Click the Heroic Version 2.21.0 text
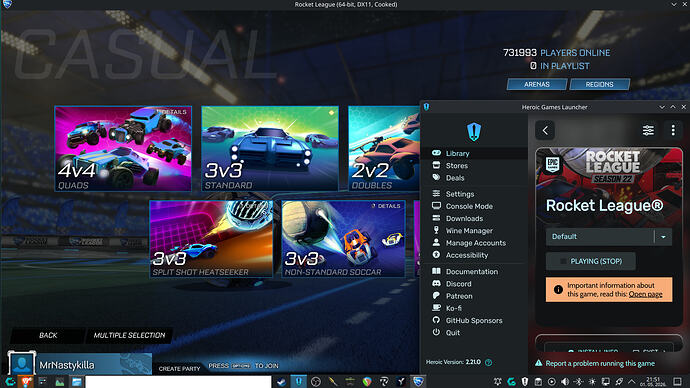690x388 pixels. pyautogui.click(x=453, y=362)
